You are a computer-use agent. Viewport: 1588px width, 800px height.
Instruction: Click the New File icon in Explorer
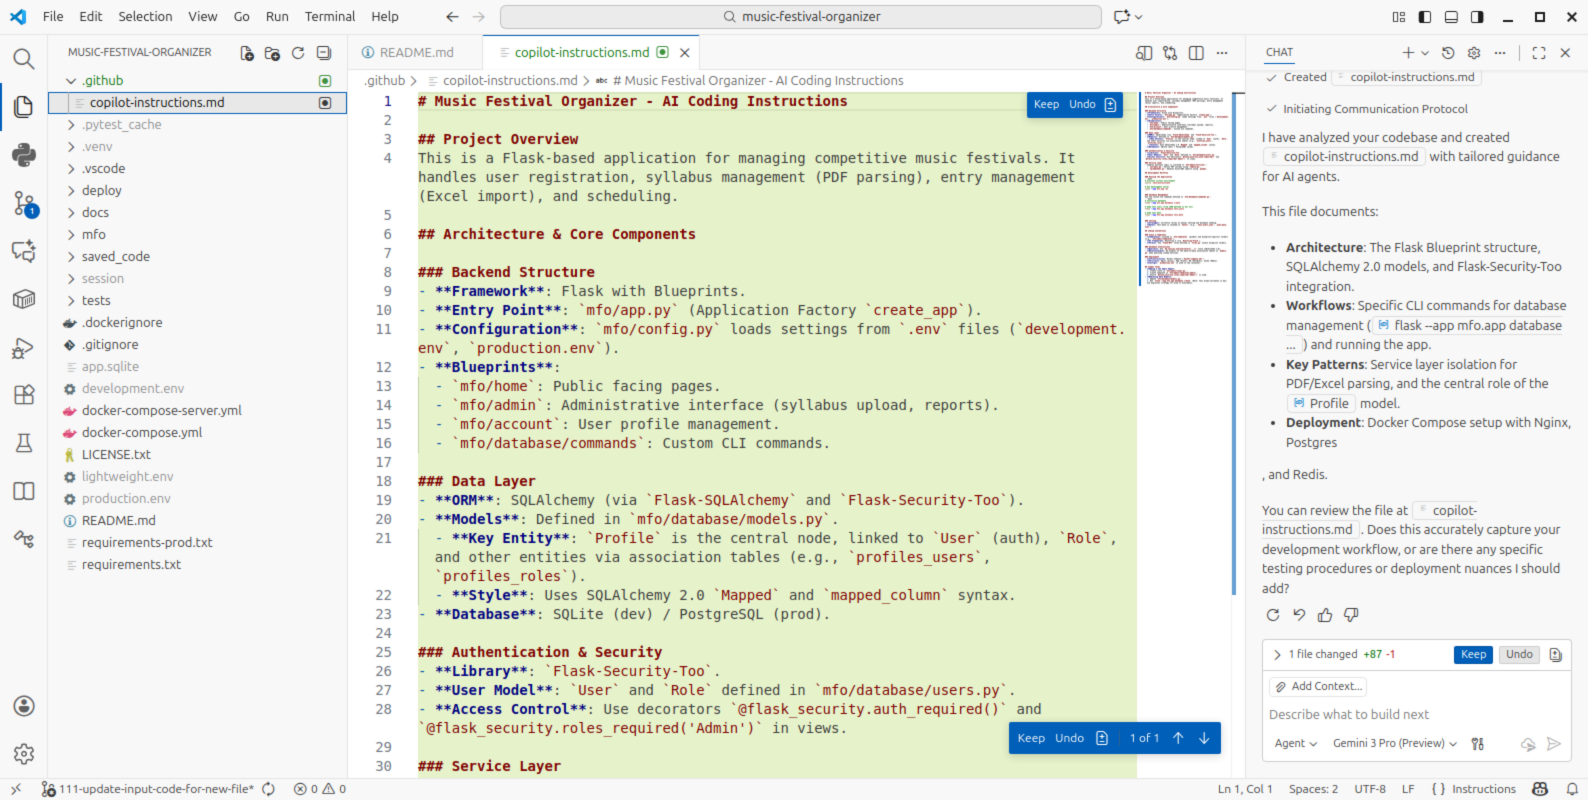(247, 53)
